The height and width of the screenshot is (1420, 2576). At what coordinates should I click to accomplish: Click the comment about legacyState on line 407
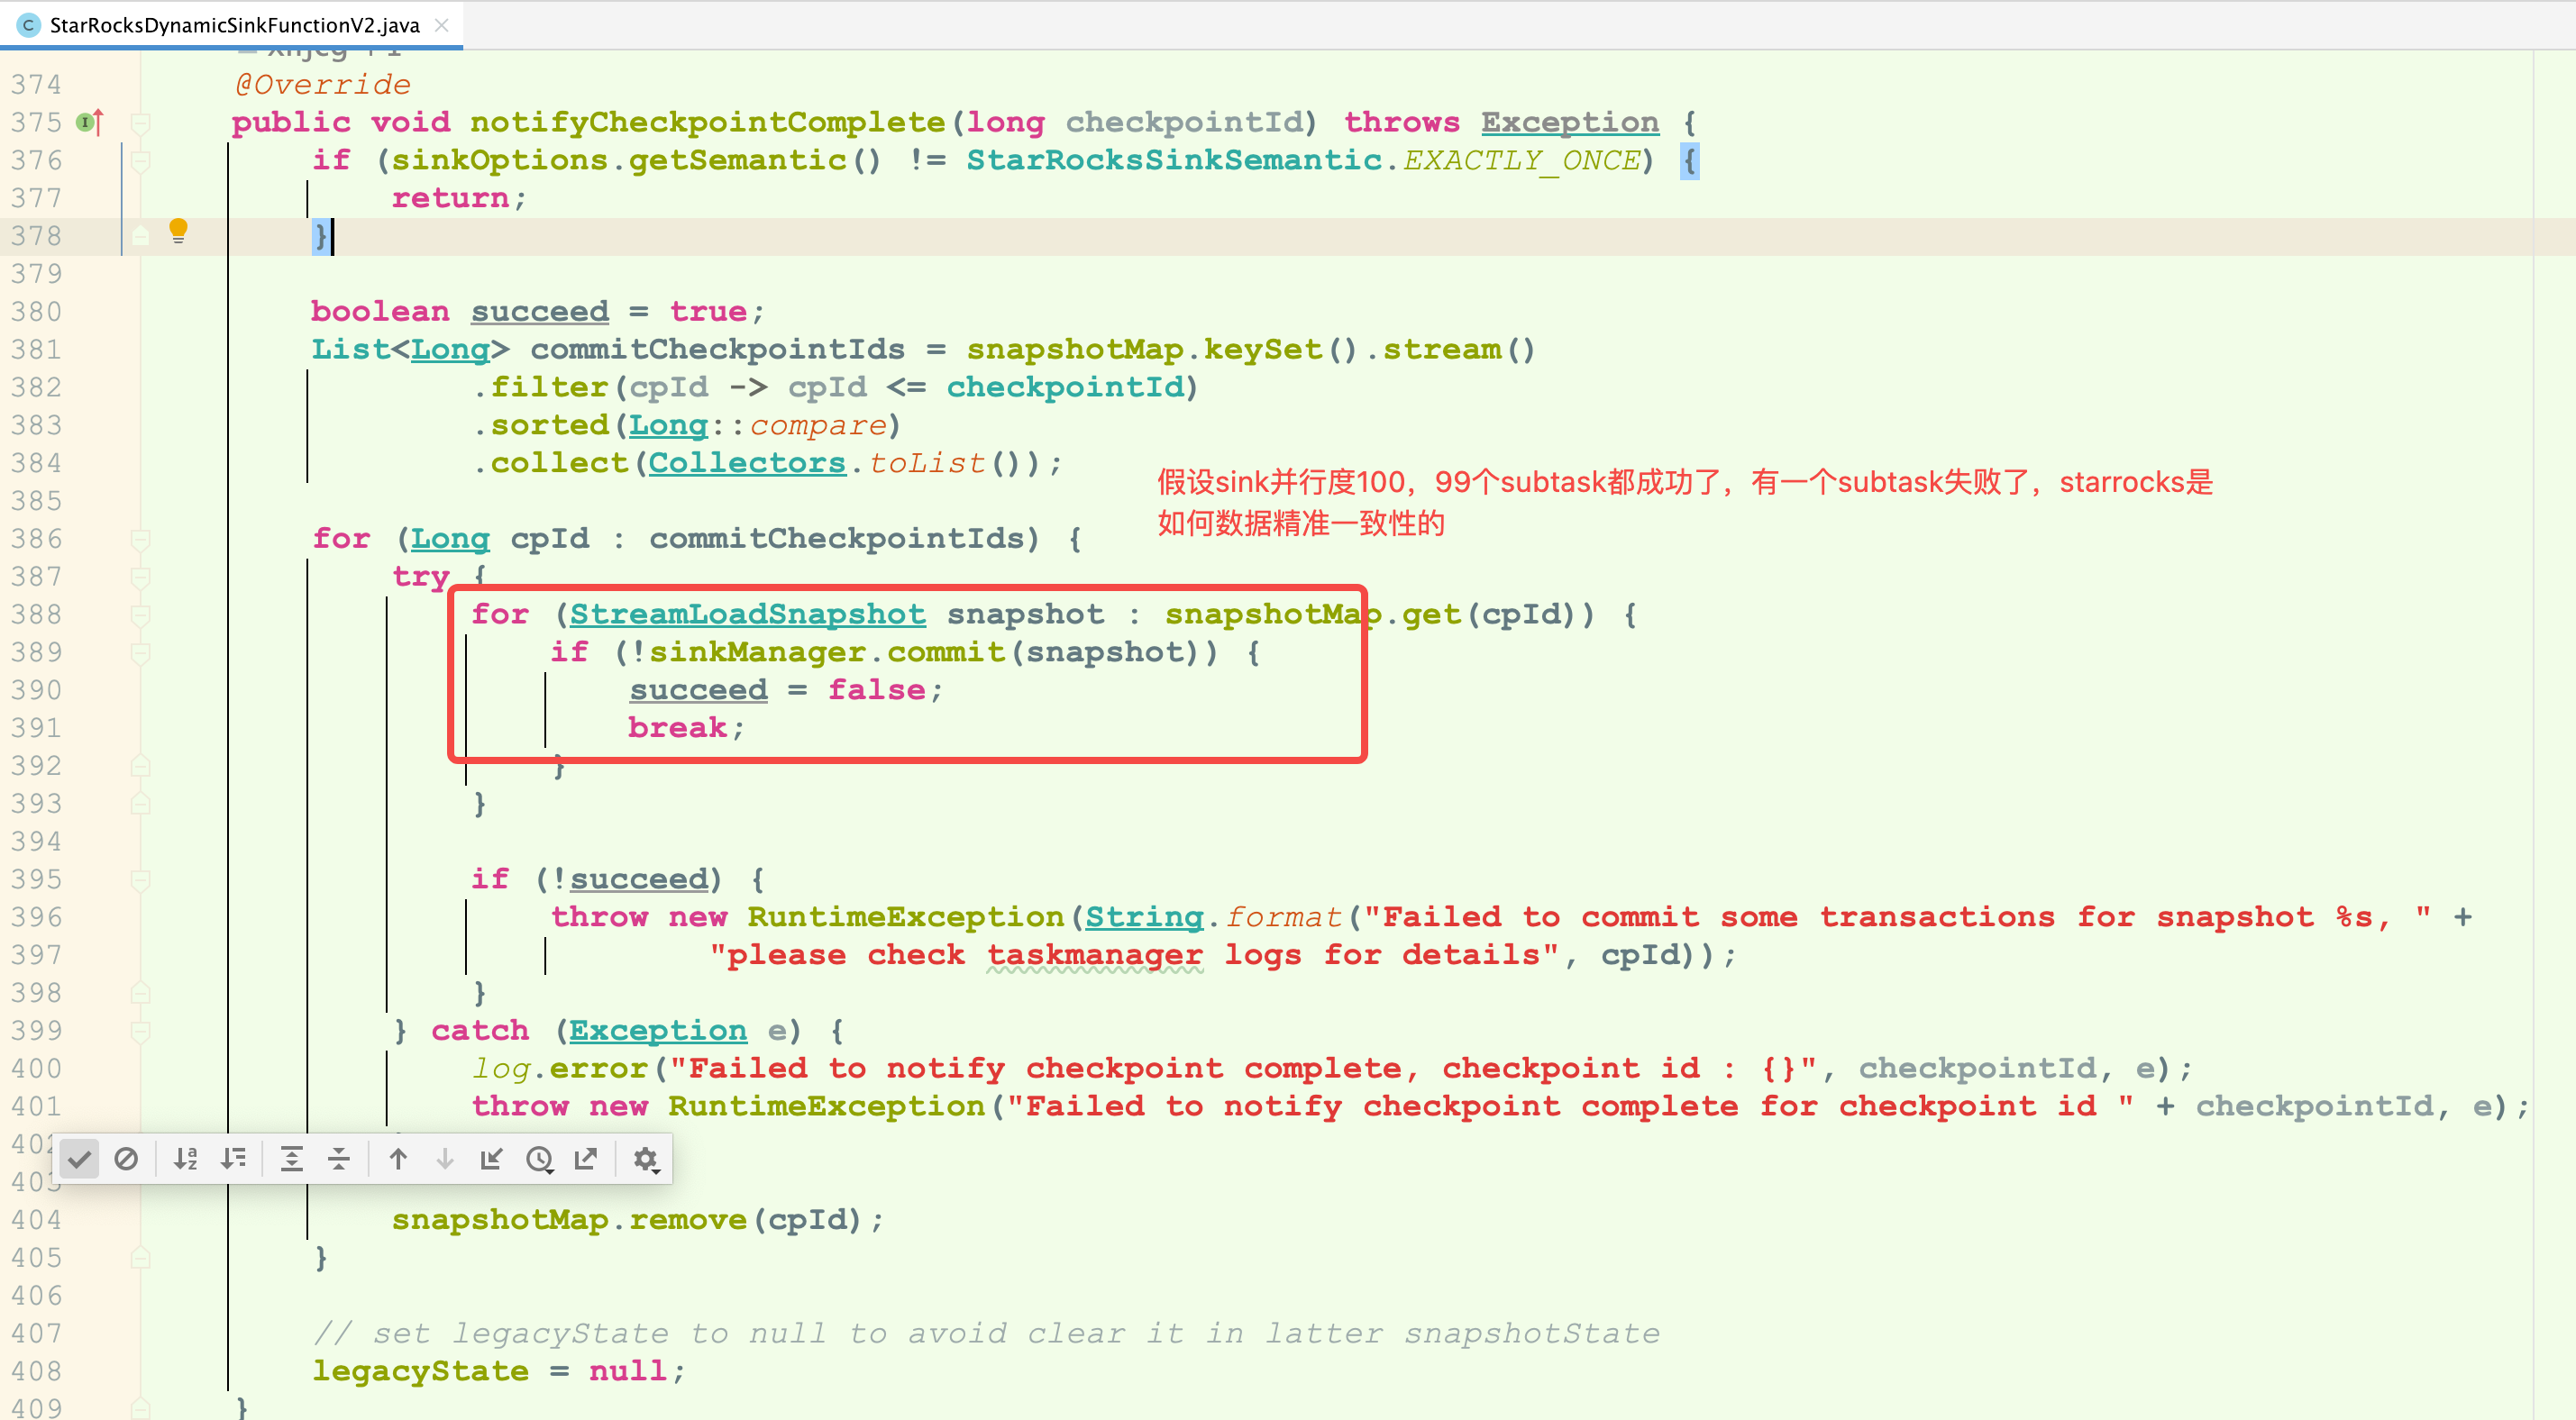(986, 1333)
